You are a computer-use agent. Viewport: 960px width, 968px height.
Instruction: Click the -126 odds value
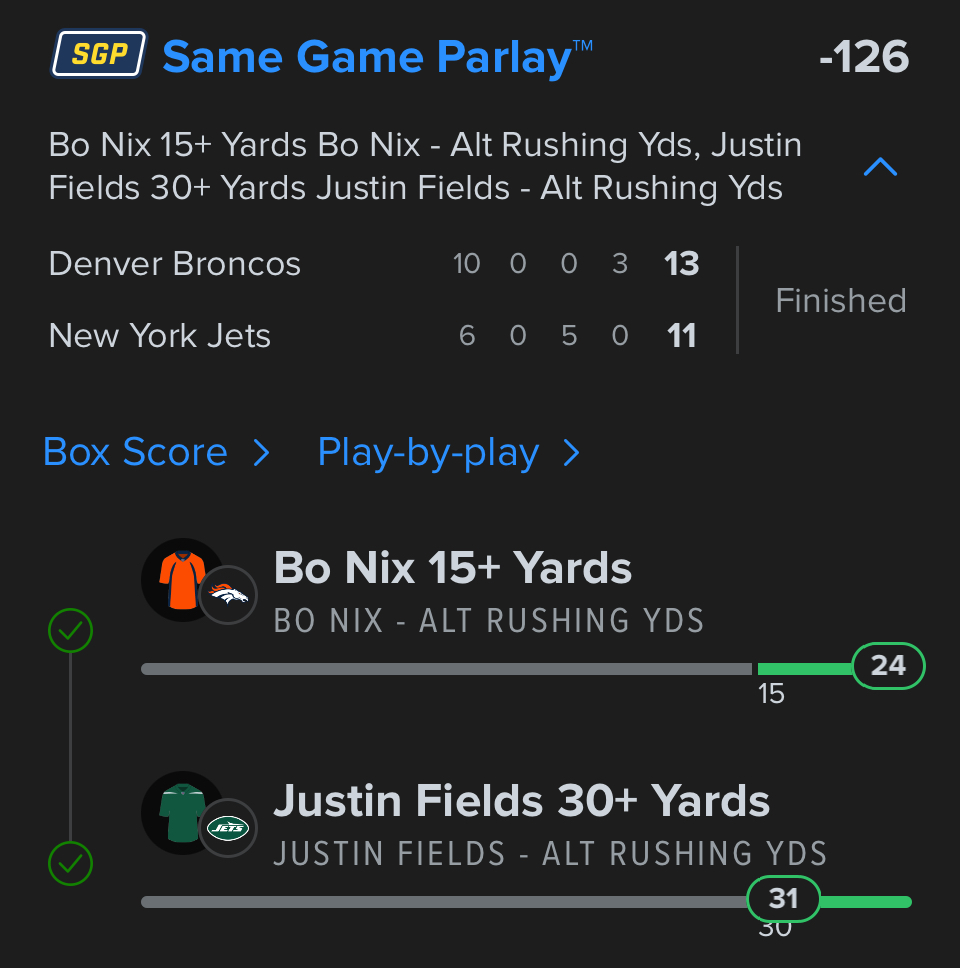[x=863, y=57]
